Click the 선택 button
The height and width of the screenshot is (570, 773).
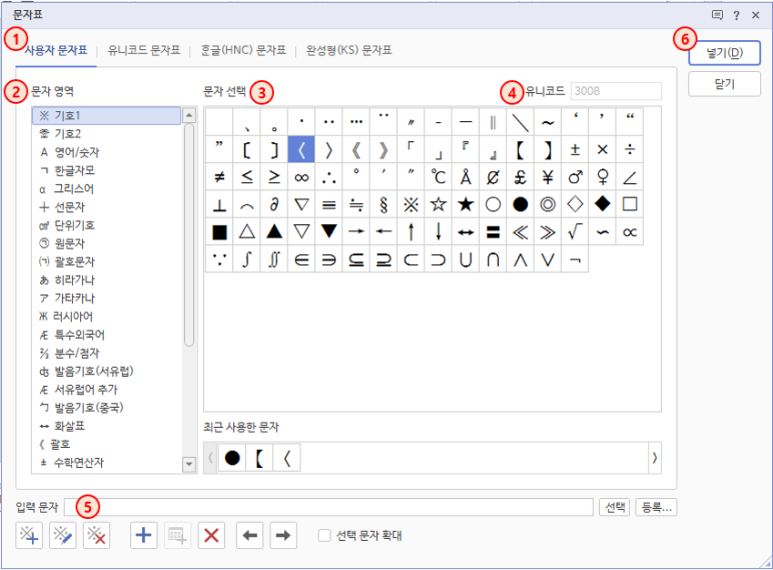coord(615,507)
